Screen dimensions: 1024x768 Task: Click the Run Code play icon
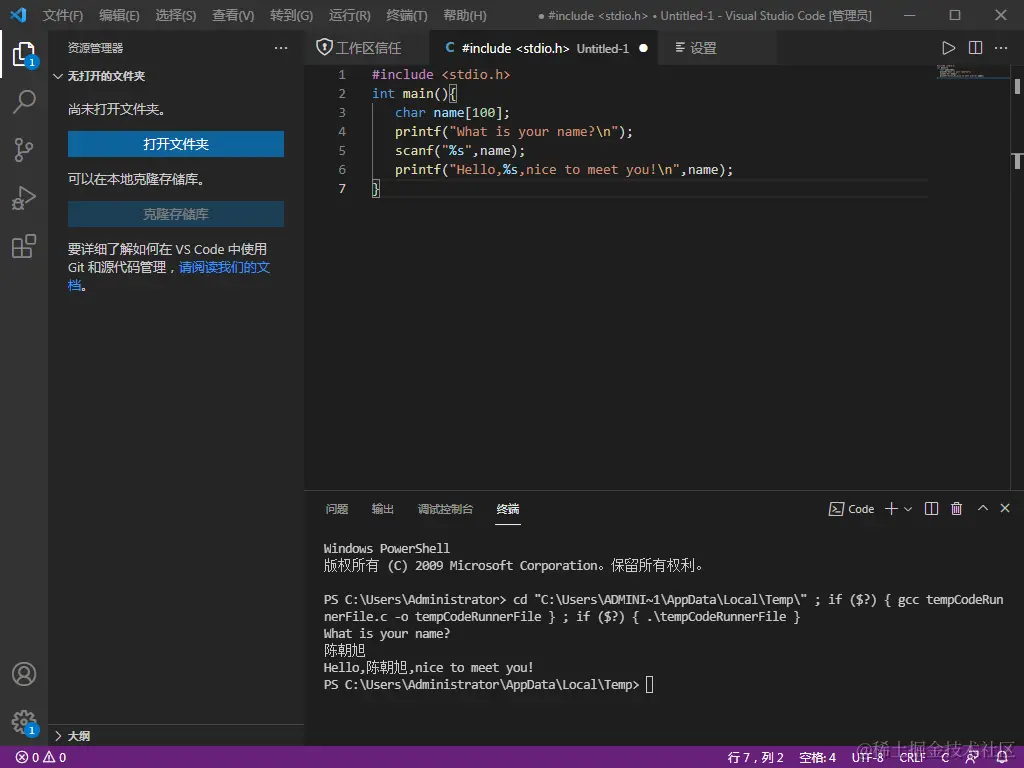(x=948, y=48)
